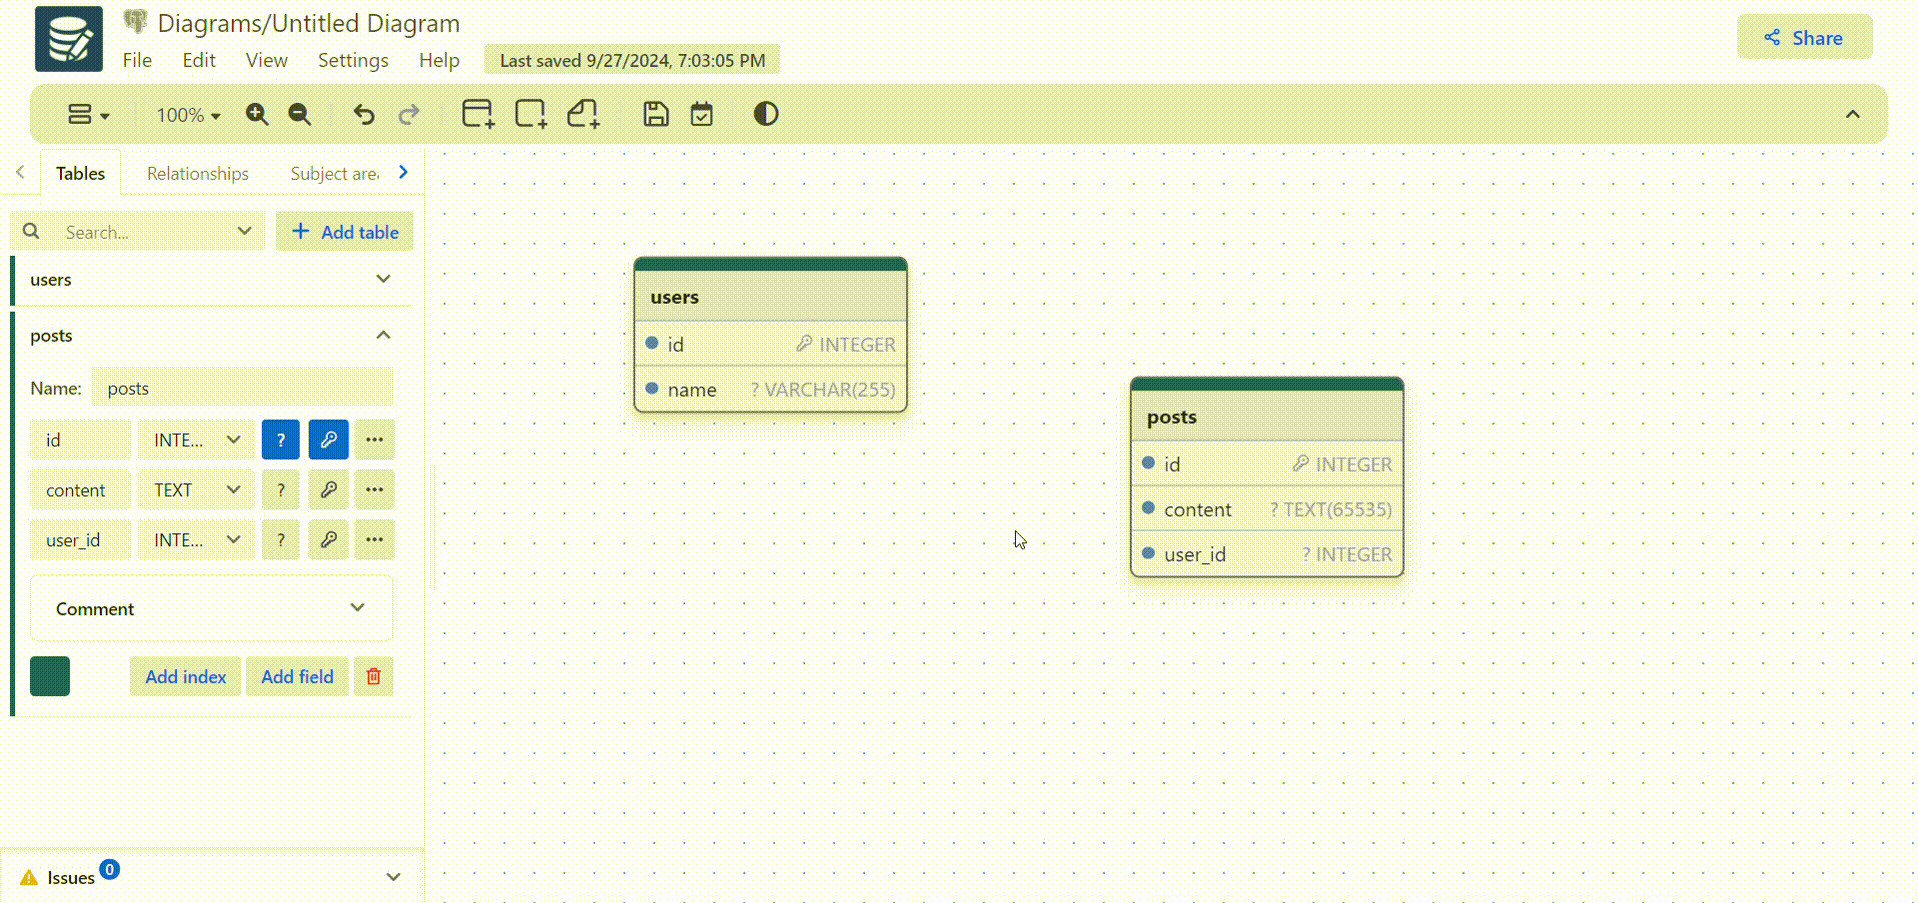The image size is (1918, 903).
Task: Open the posts table color swatch
Action: pos(50,676)
